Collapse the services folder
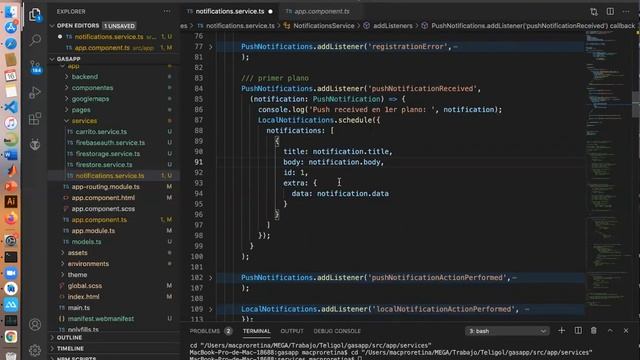640x360 pixels. point(84,121)
